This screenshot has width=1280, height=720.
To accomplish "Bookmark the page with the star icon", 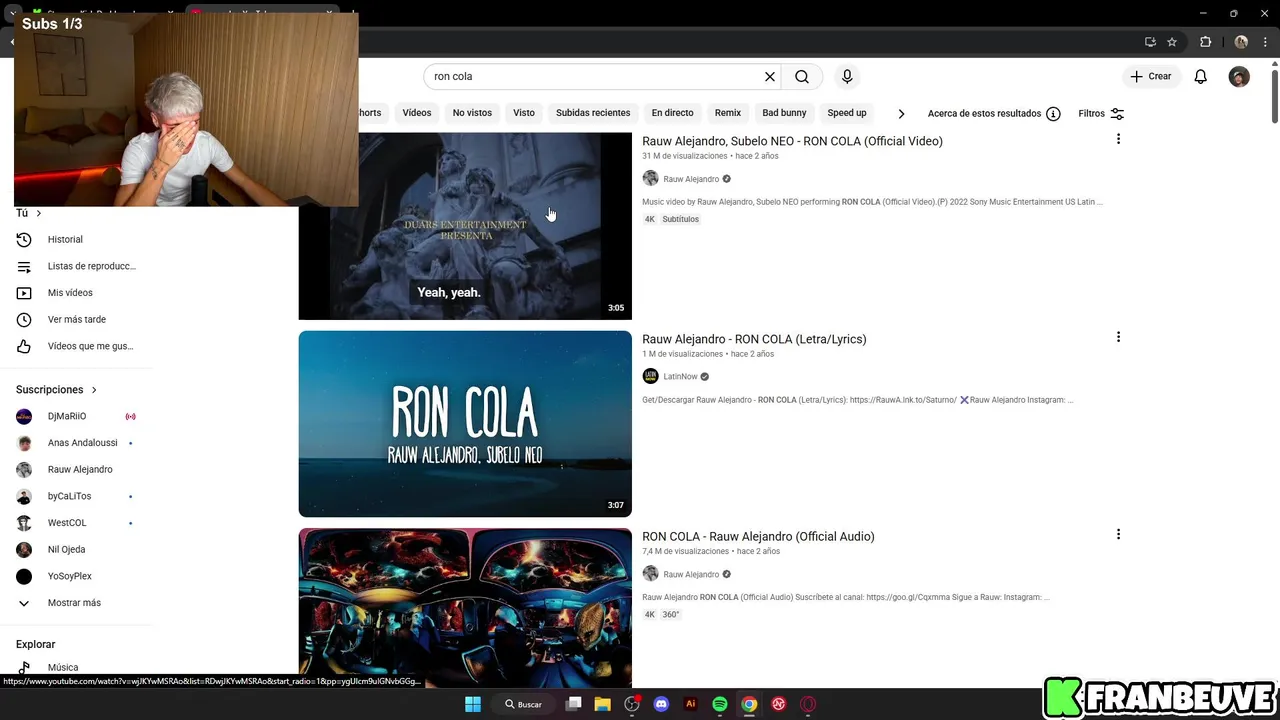I will pos(1172,42).
